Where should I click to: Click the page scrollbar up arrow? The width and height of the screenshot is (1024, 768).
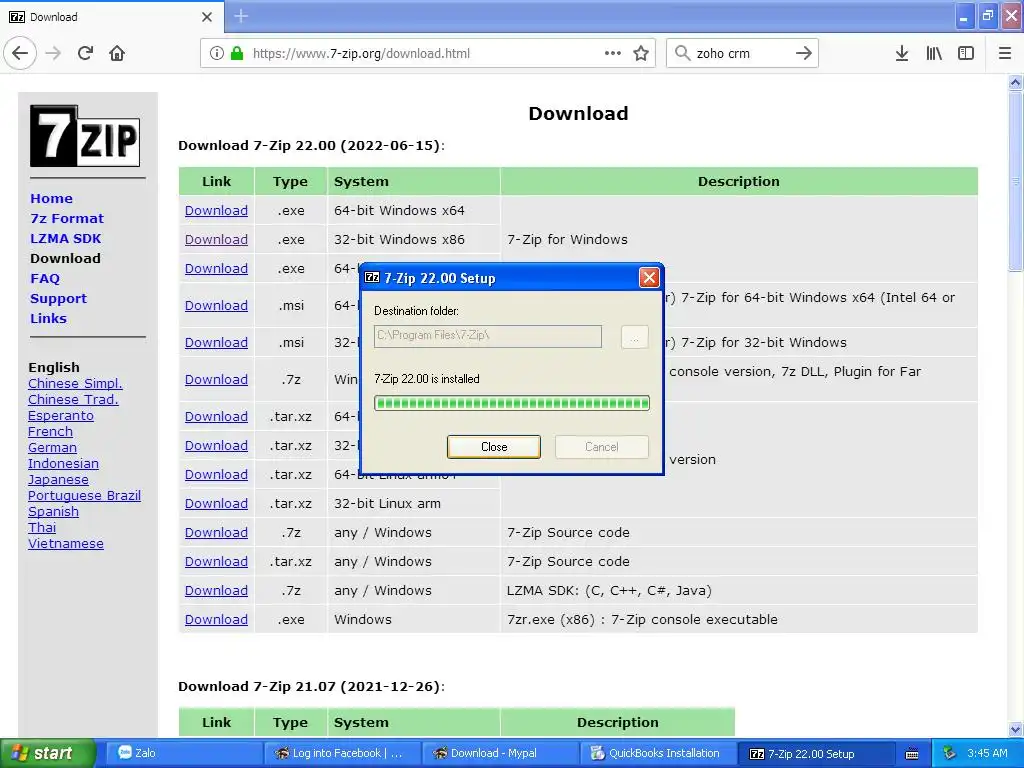pyautogui.click(x=1016, y=82)
